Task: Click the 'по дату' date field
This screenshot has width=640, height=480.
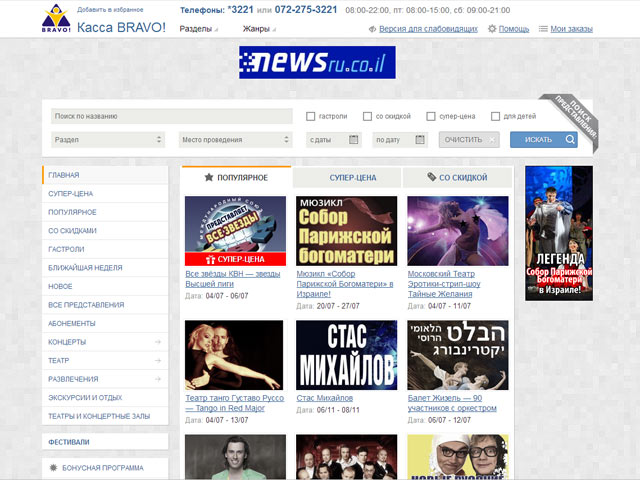Action: pos(400,140)
